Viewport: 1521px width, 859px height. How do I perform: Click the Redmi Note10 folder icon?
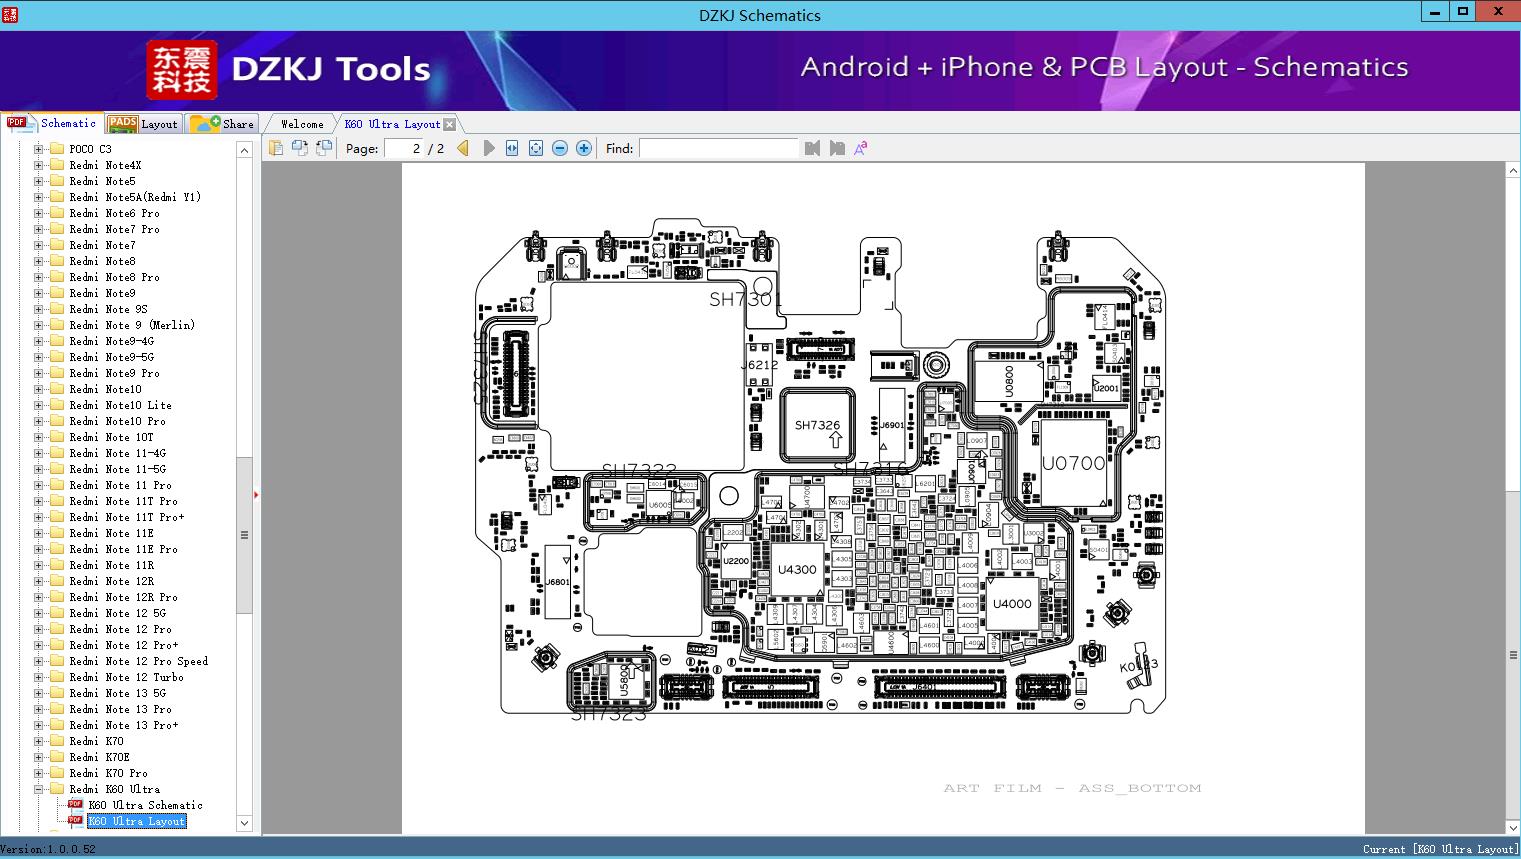tap(57, 389)
